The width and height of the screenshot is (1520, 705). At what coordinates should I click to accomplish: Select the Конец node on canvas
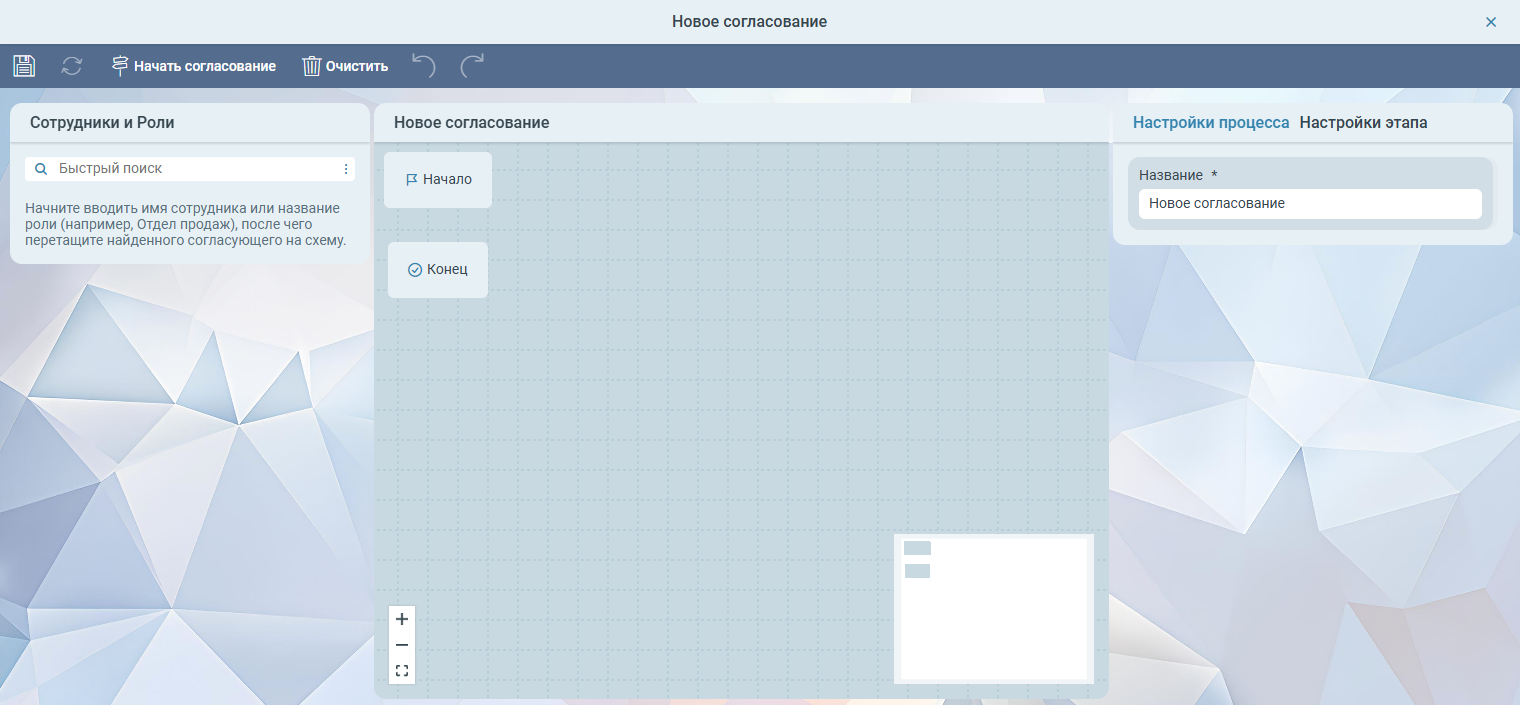(438, 270)
